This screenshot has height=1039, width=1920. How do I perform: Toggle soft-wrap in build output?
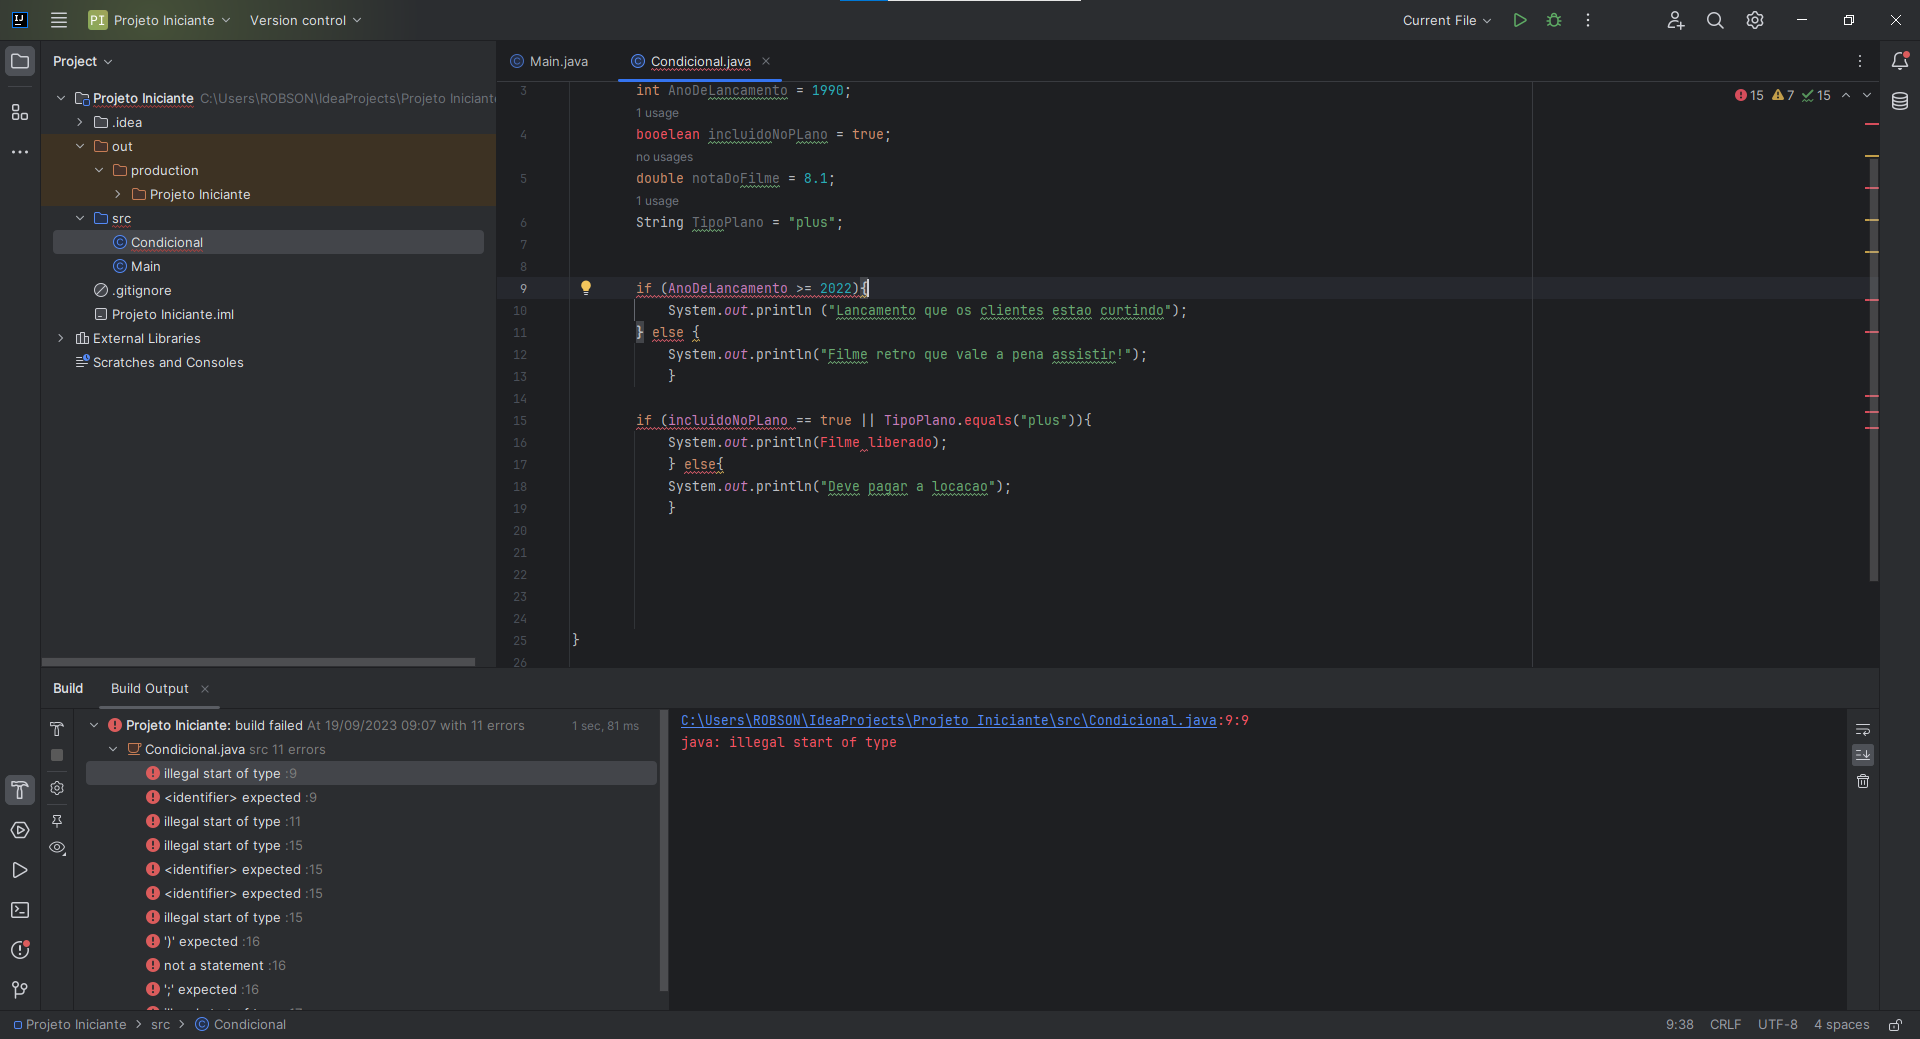coord(1863,729)
